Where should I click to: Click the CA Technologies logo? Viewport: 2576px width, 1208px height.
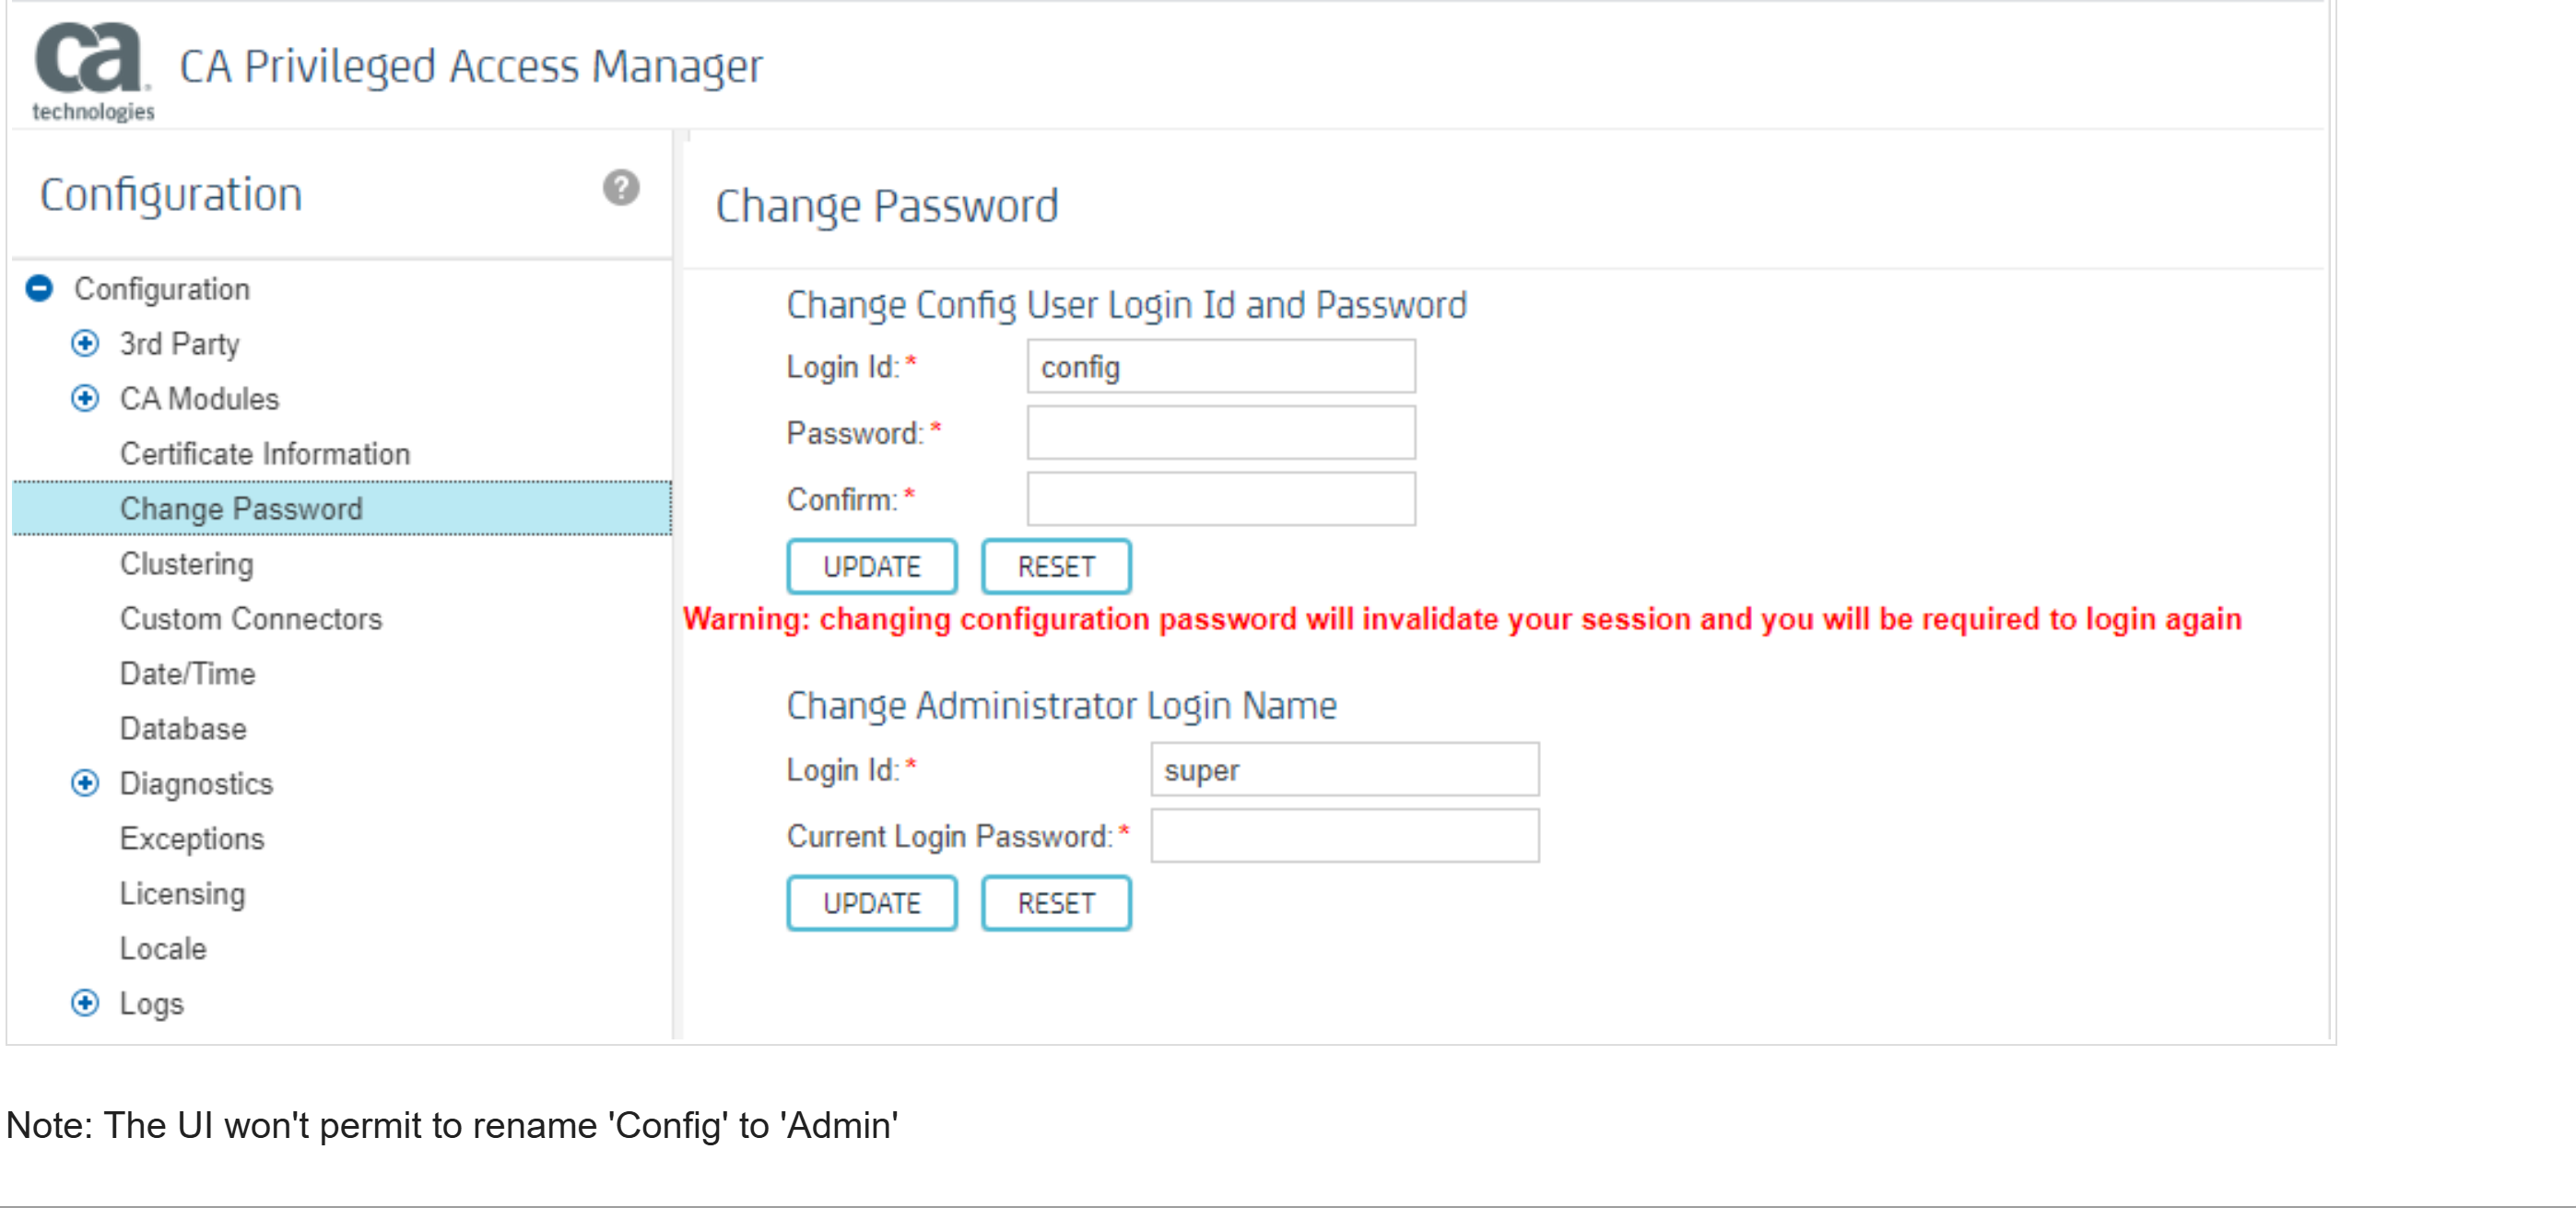[92, 70]
